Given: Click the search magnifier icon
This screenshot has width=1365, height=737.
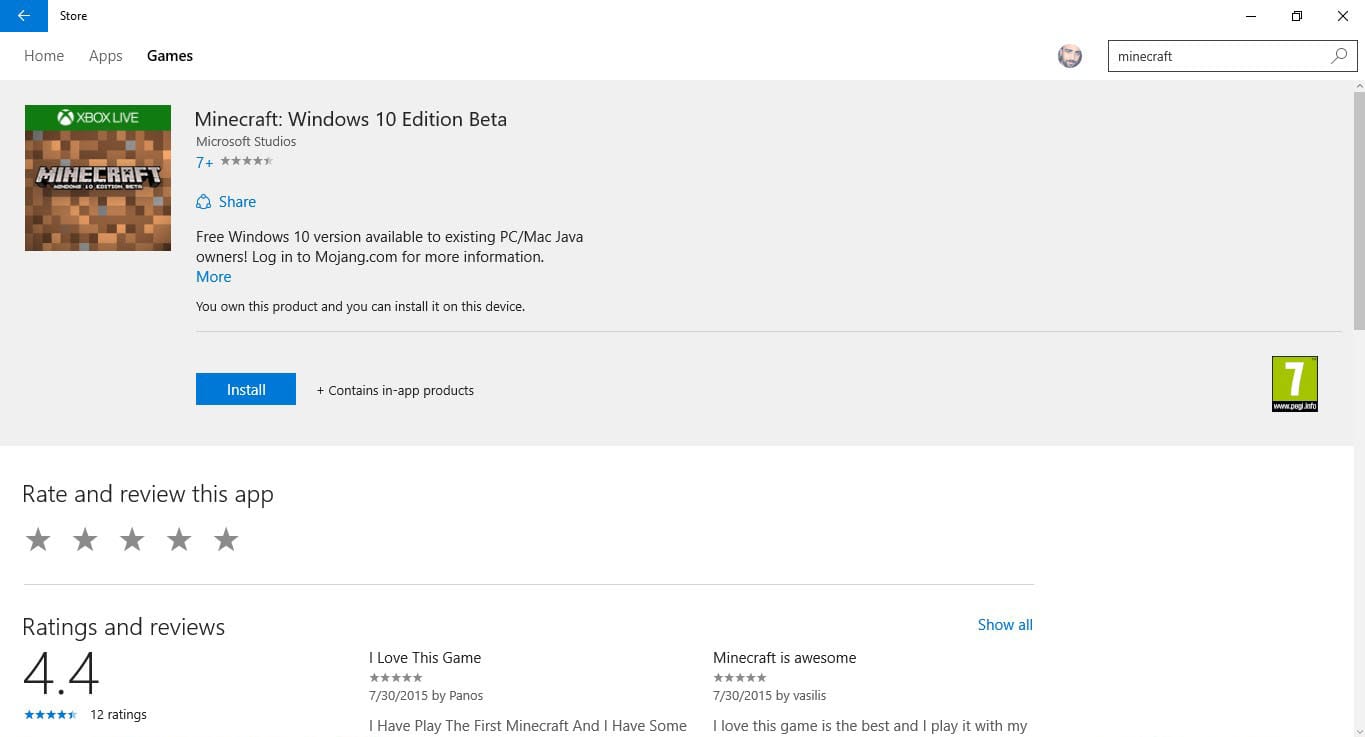Looking at the screenshot, I should pyautogui.click(x=1339, y=56).
